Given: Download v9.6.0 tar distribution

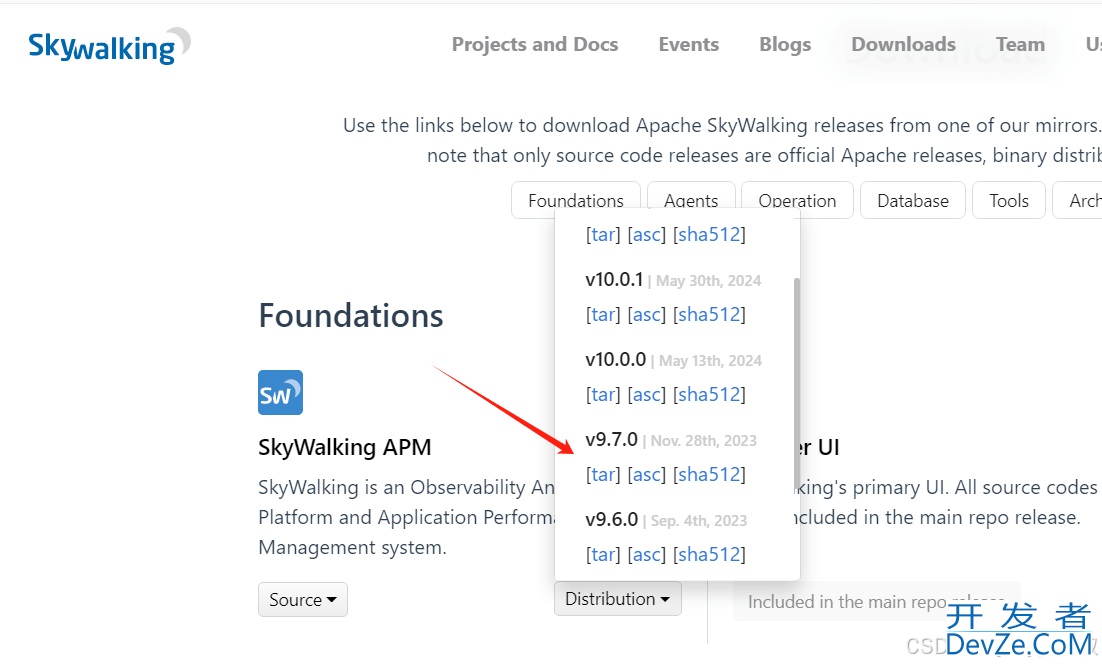Looking at the screenshot, I should coord(603,554).
